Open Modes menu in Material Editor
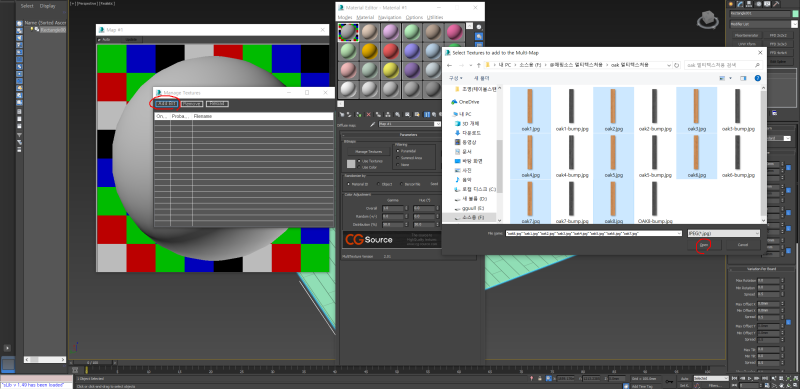This screenshot has width=800, height=389. [x=345, y=17]
